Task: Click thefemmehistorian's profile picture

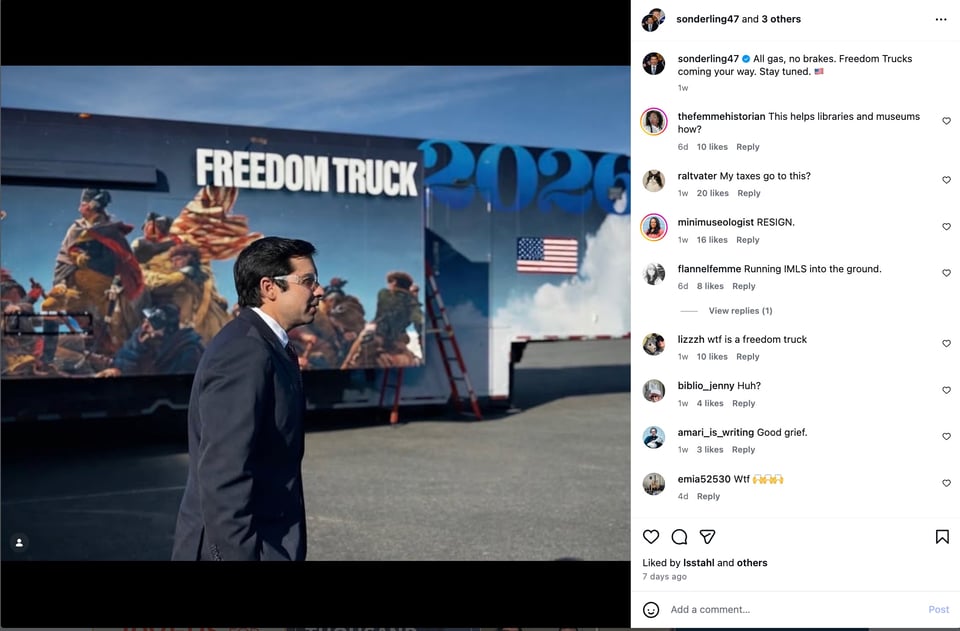Action: click(653, 122)
